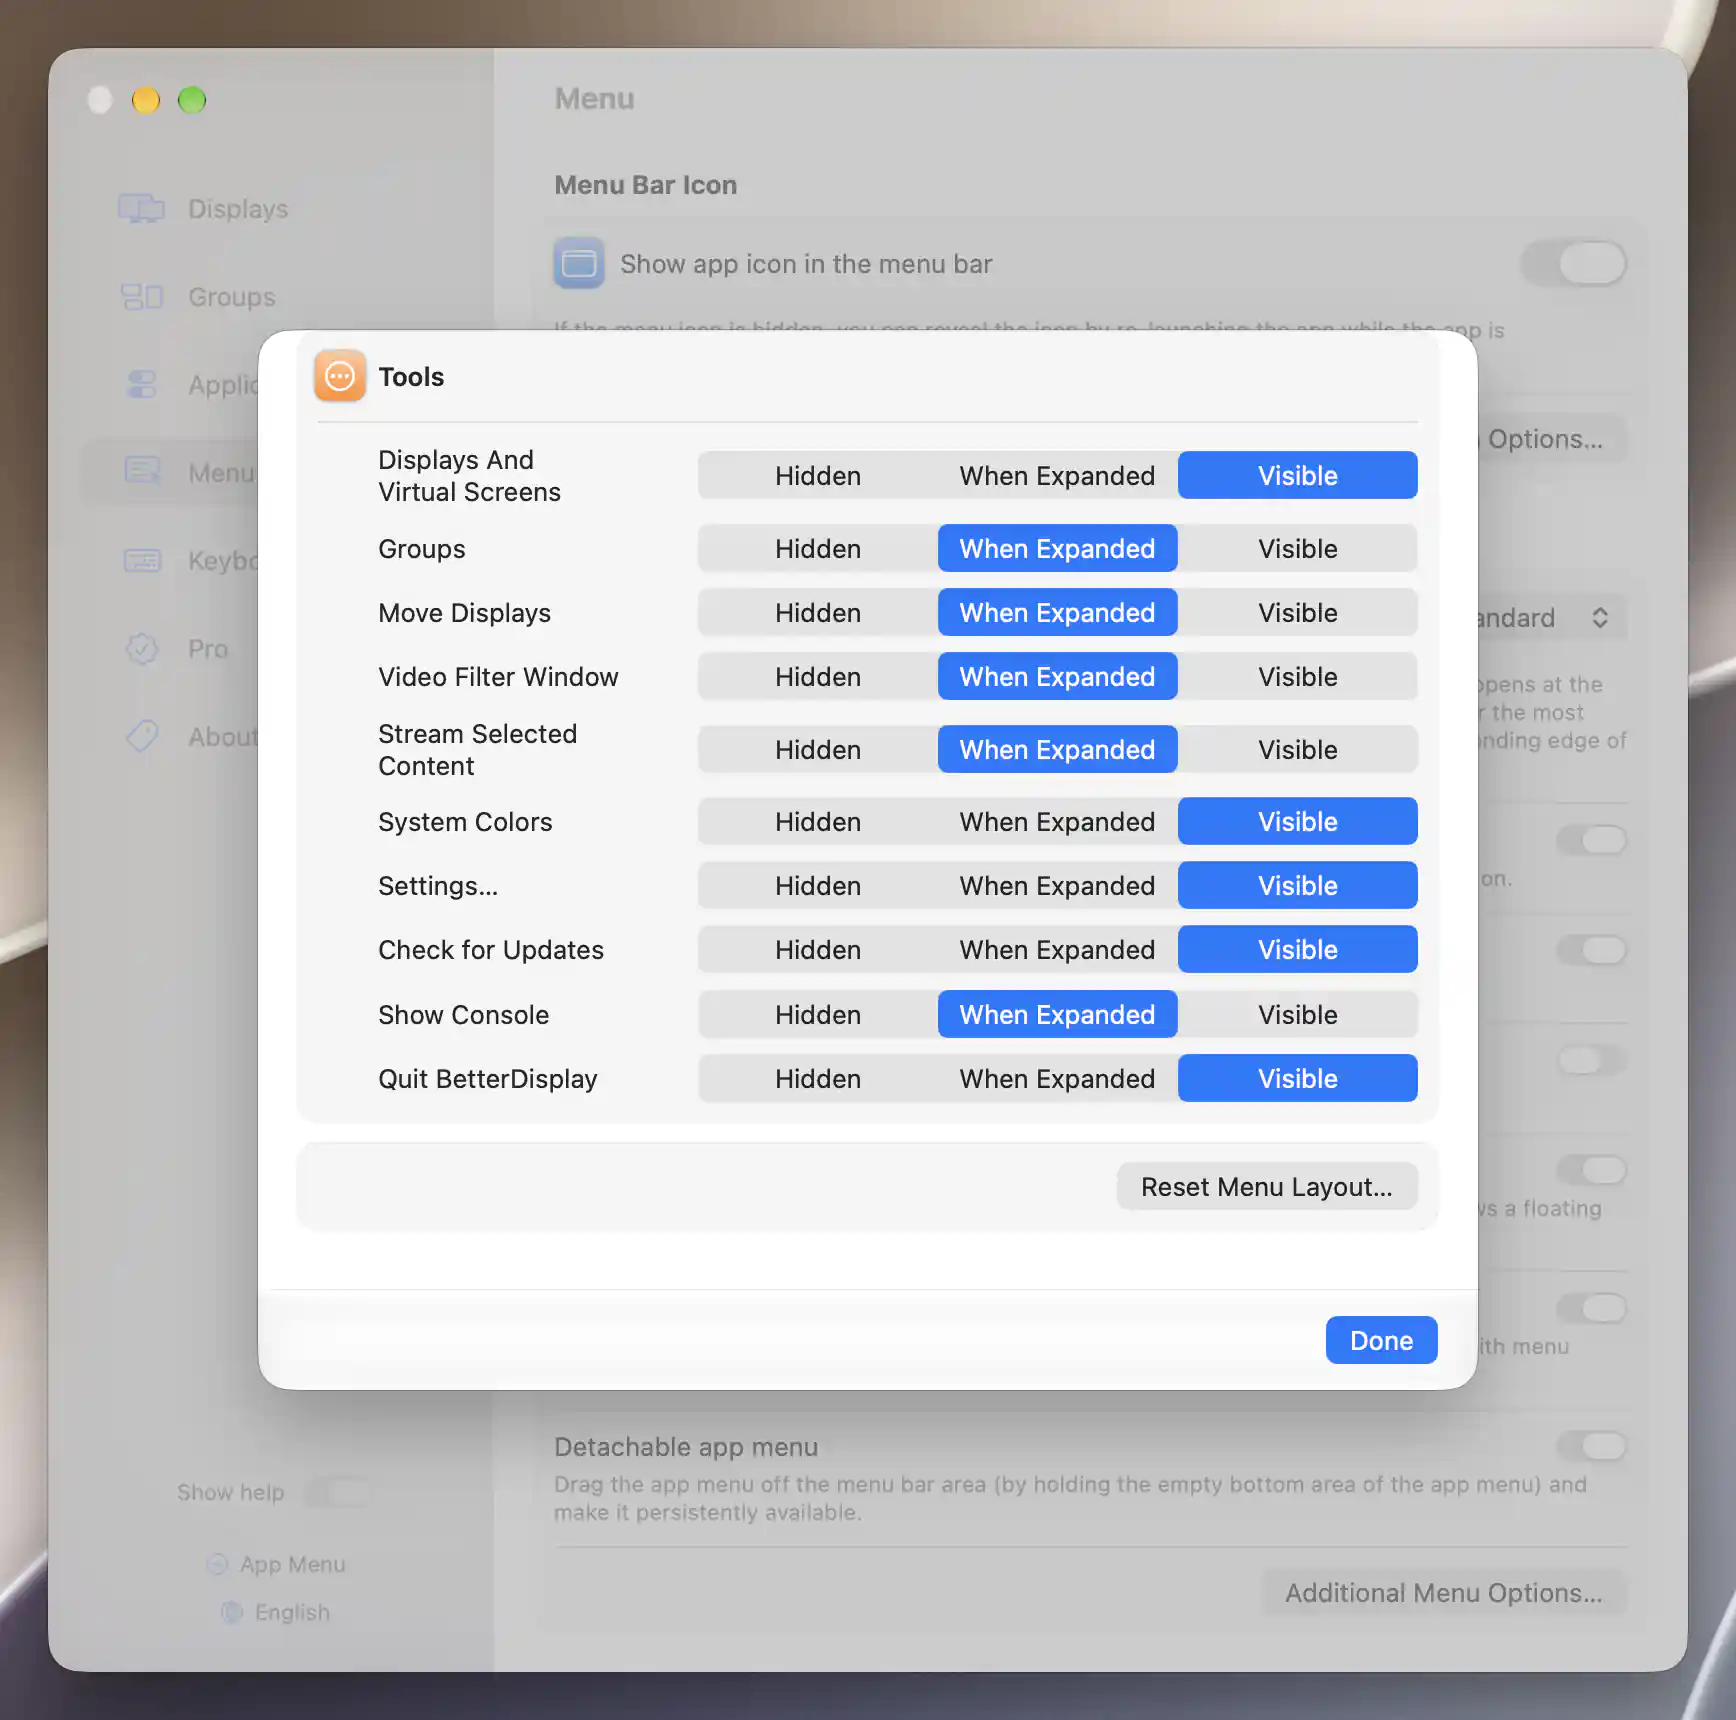
Task: Click the Keyboard sidebar icon
Action: (141, 560)
